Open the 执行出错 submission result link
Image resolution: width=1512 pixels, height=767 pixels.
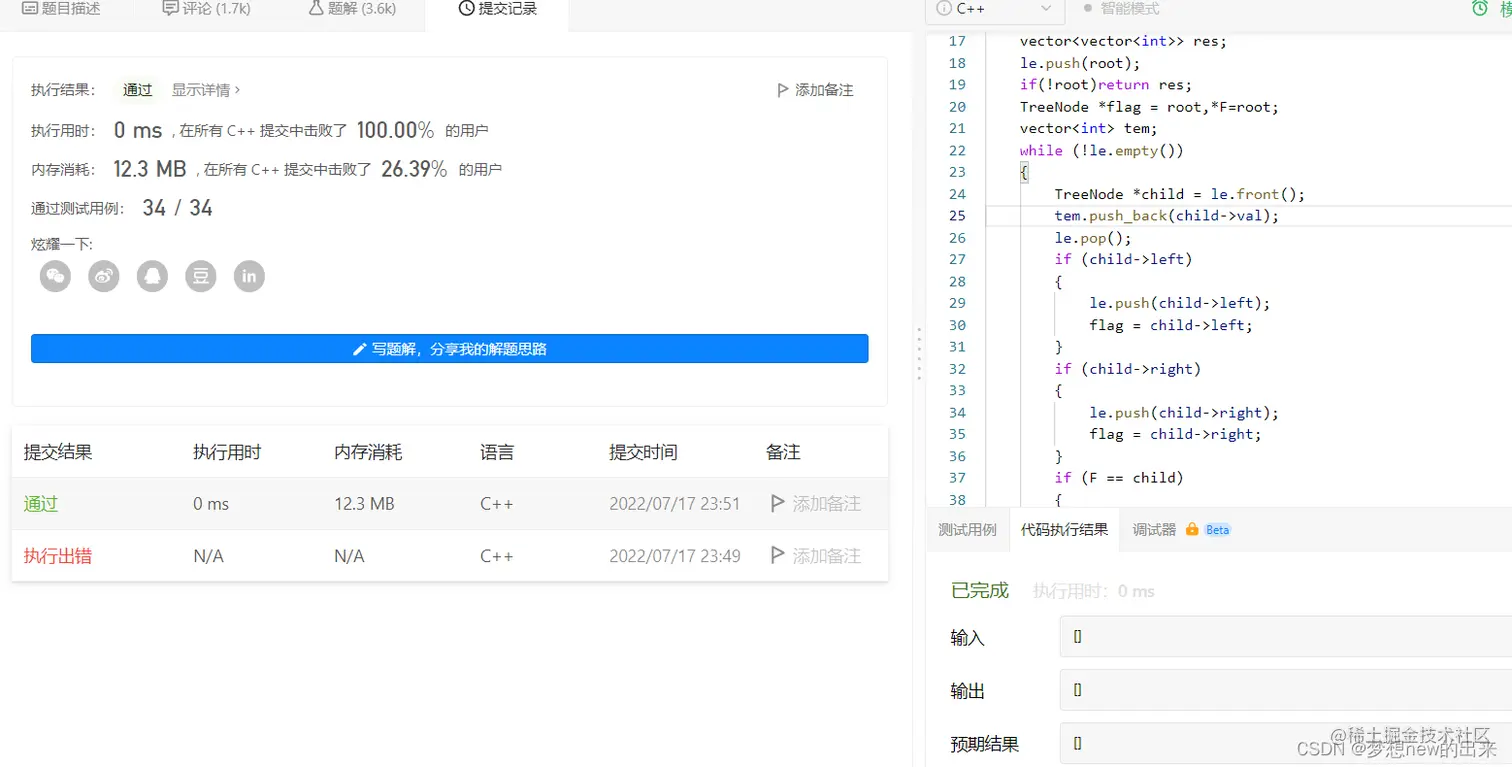(58, 556)
